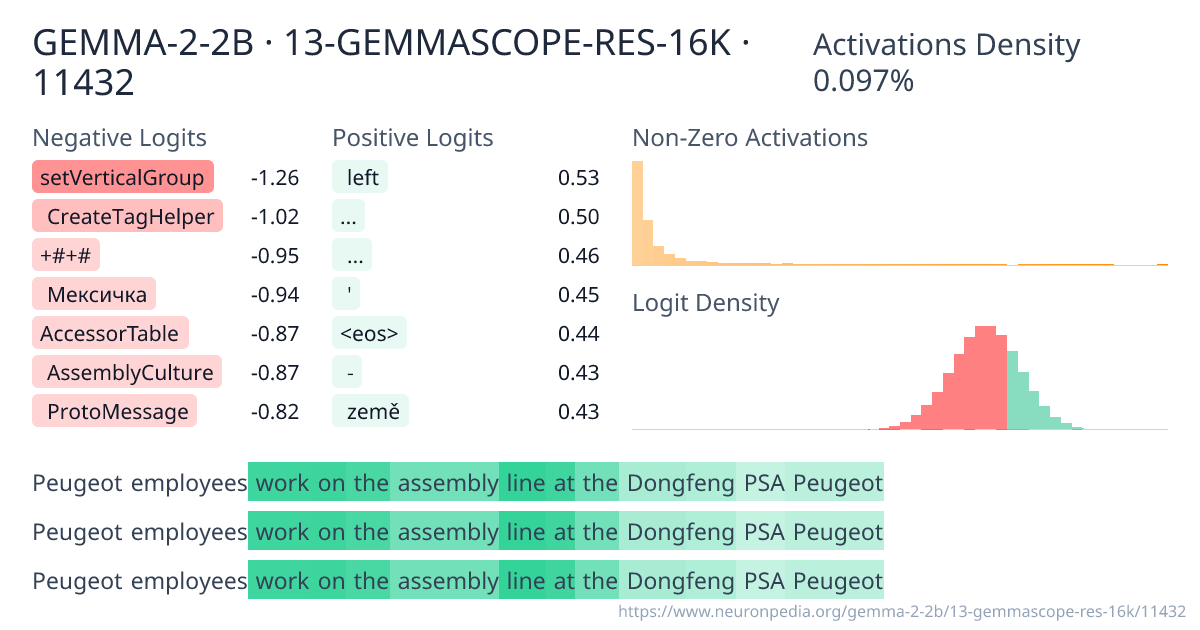Select the Мексичка token chip

tap(94, 295)
